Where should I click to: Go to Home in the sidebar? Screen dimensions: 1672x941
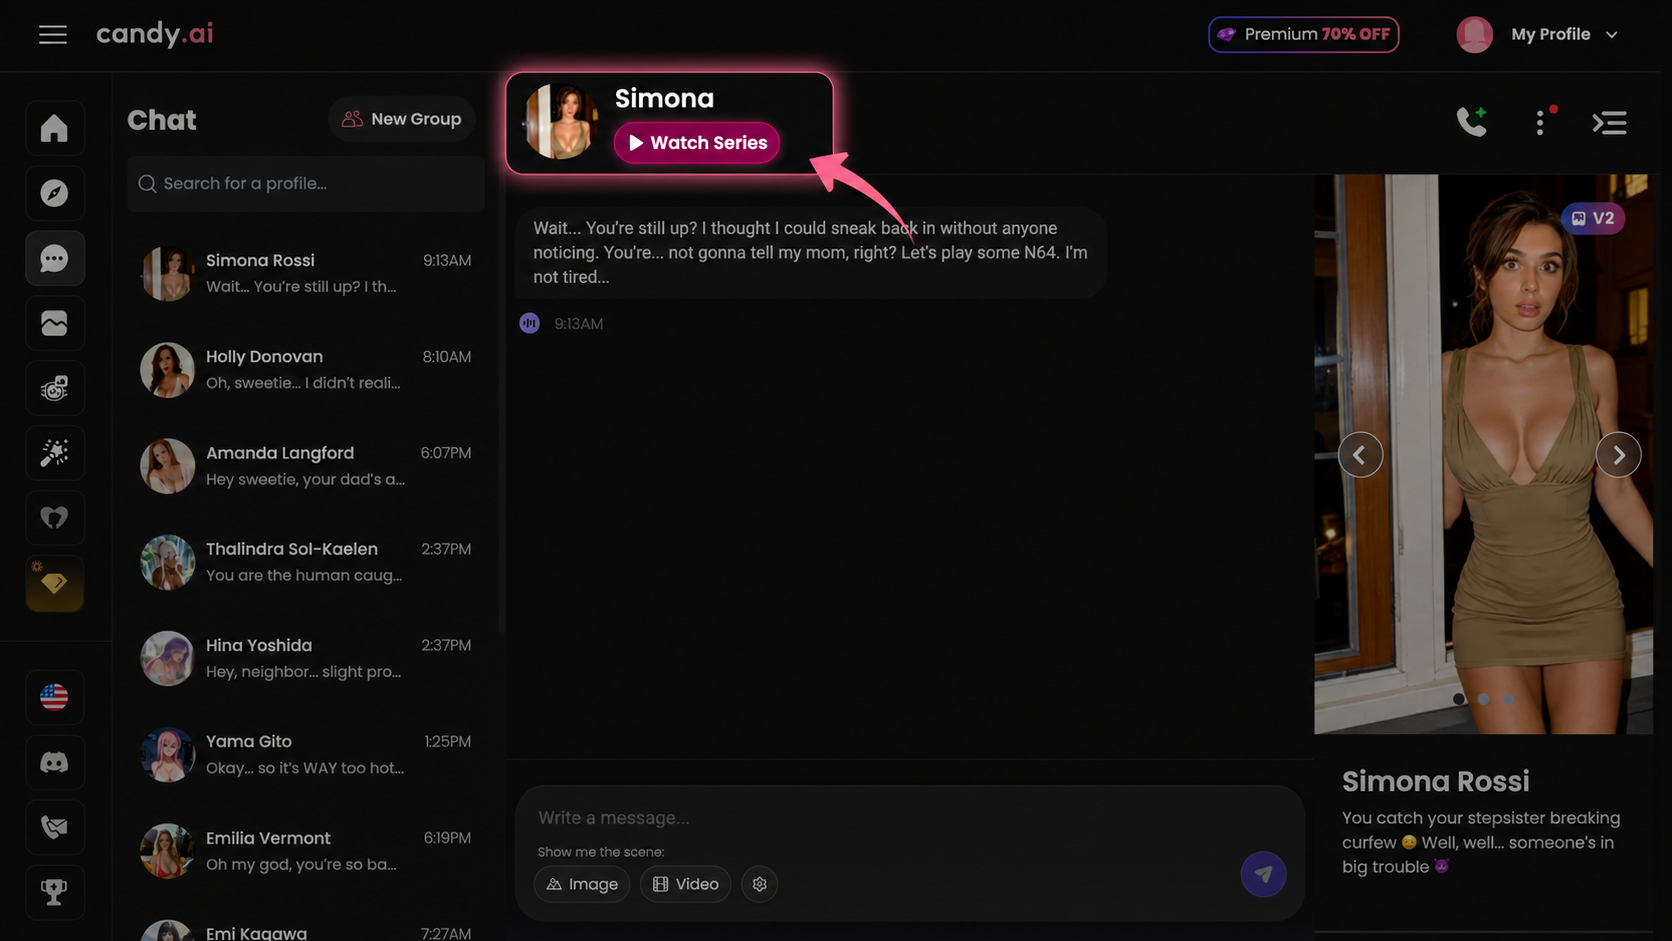coord(54,129)
